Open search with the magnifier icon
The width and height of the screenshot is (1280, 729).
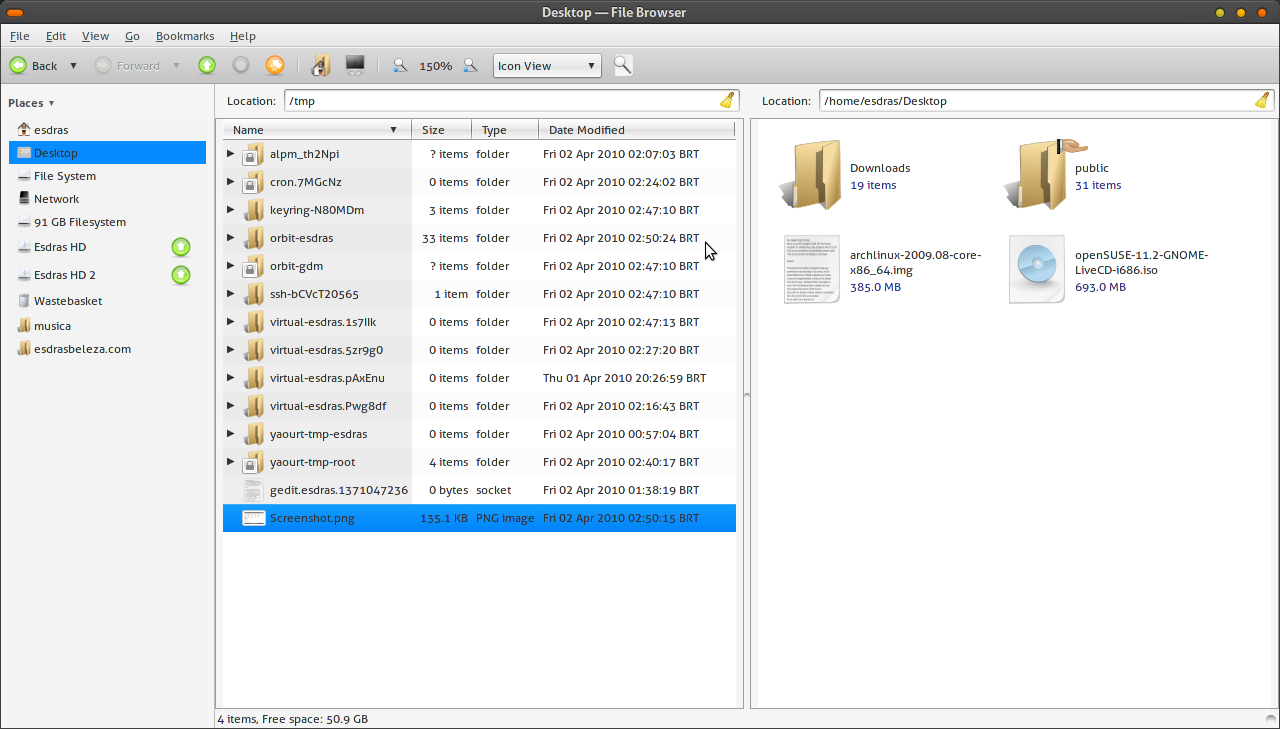tap(622, 66)
